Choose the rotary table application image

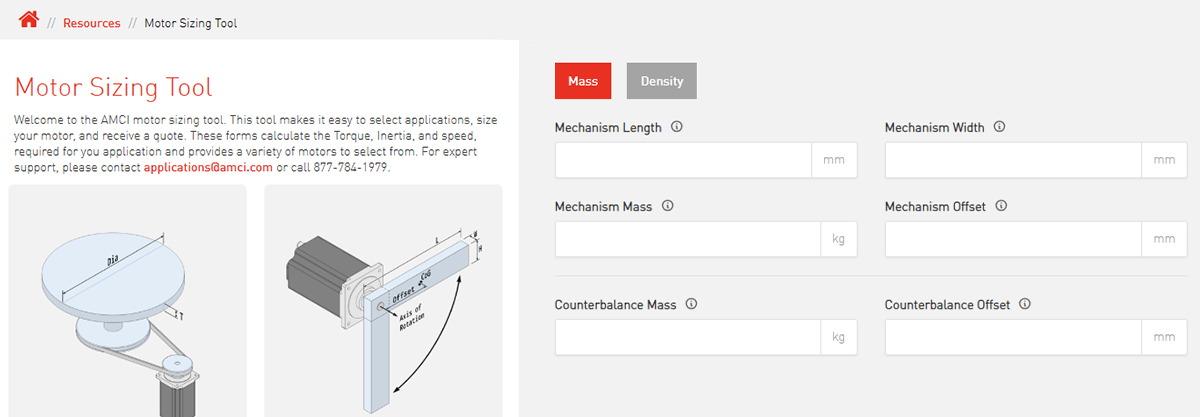pos(127,301)
